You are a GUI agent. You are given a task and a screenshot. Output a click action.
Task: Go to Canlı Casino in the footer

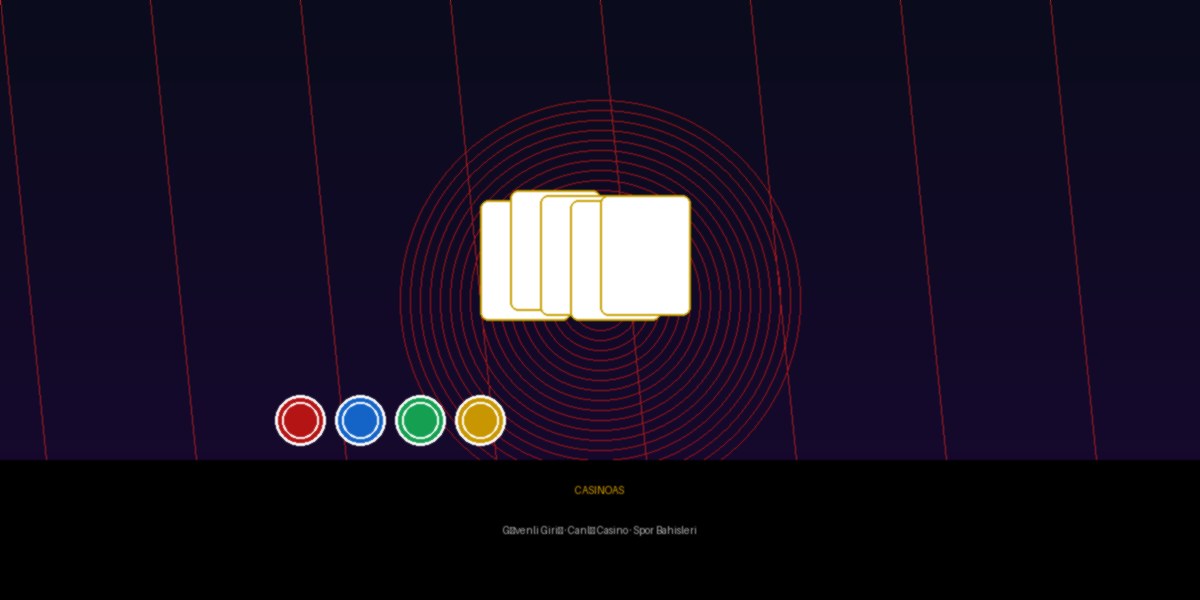[598, 530]
